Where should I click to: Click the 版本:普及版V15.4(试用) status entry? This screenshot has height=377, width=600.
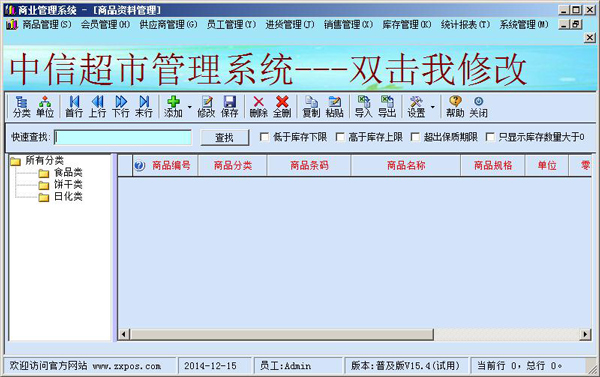[x=405, y=366]
